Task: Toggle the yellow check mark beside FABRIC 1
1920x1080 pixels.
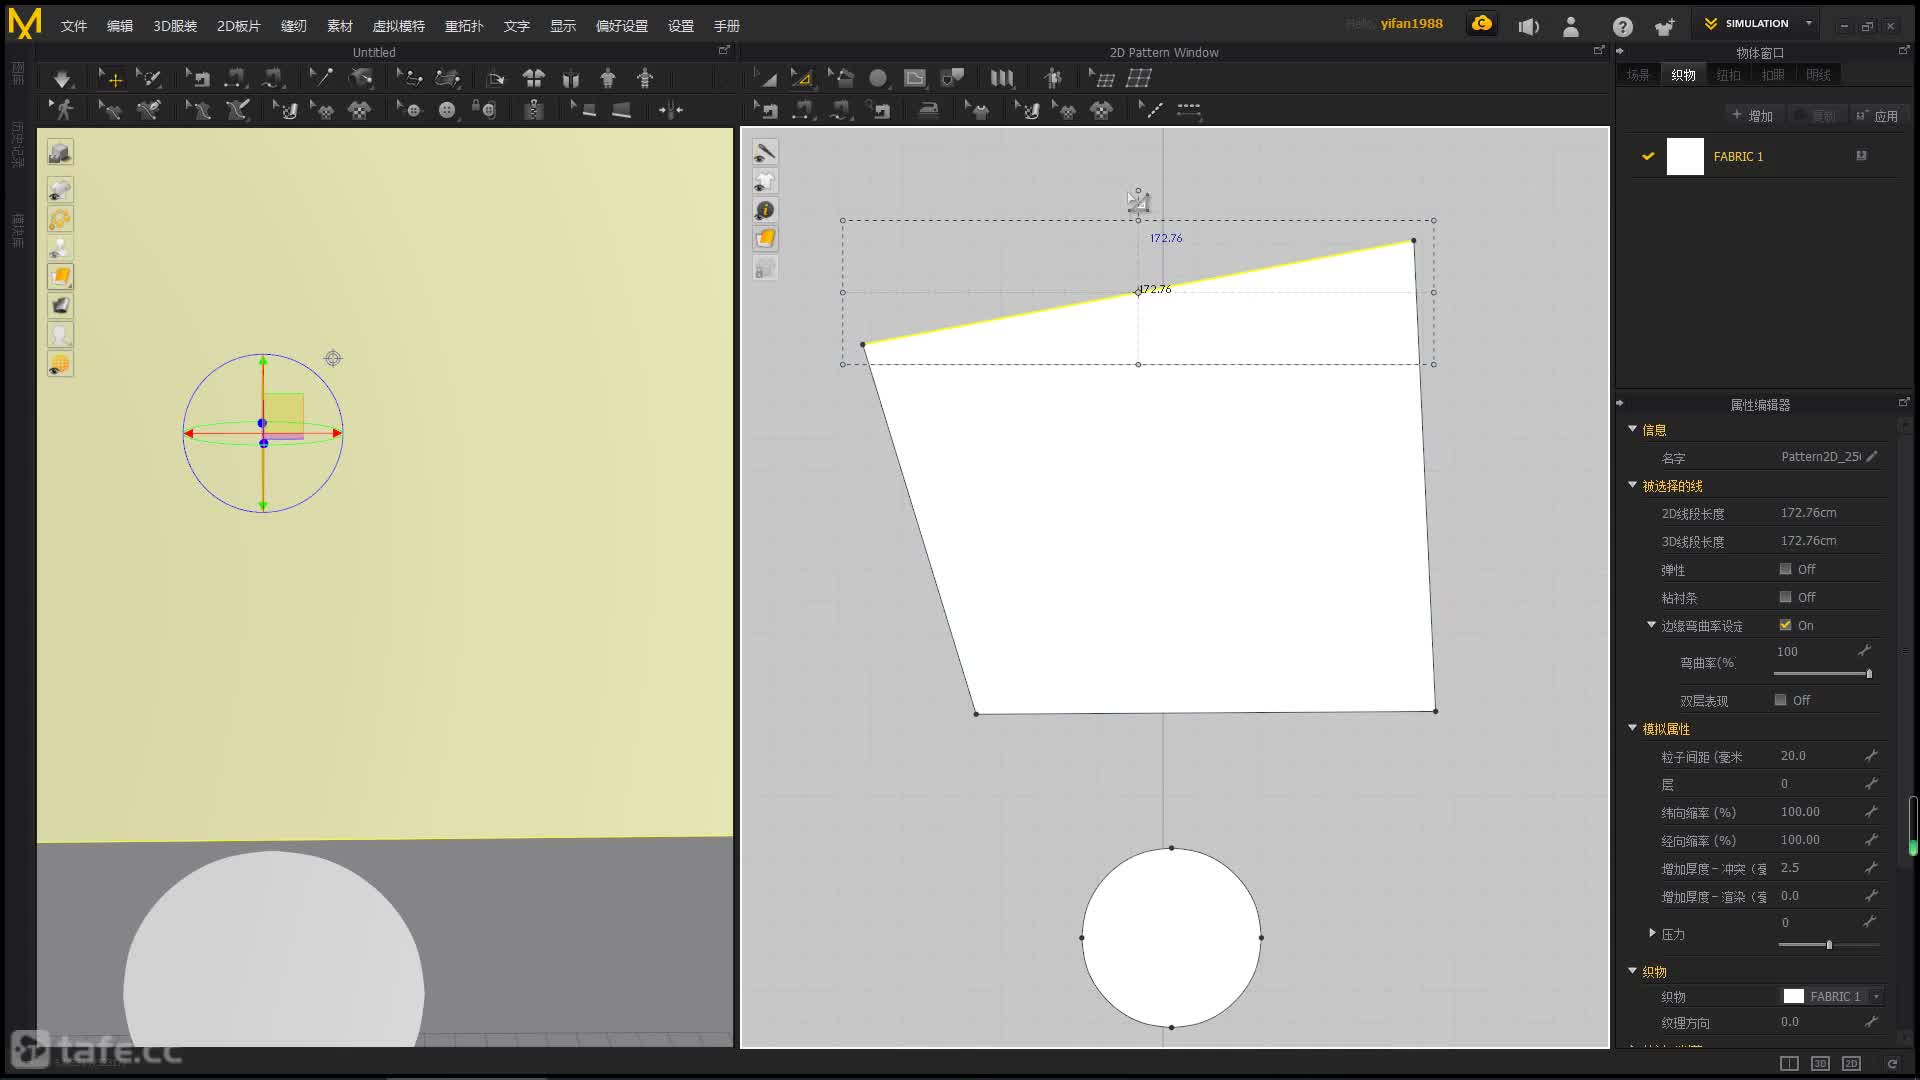Action: (1648, 156)
